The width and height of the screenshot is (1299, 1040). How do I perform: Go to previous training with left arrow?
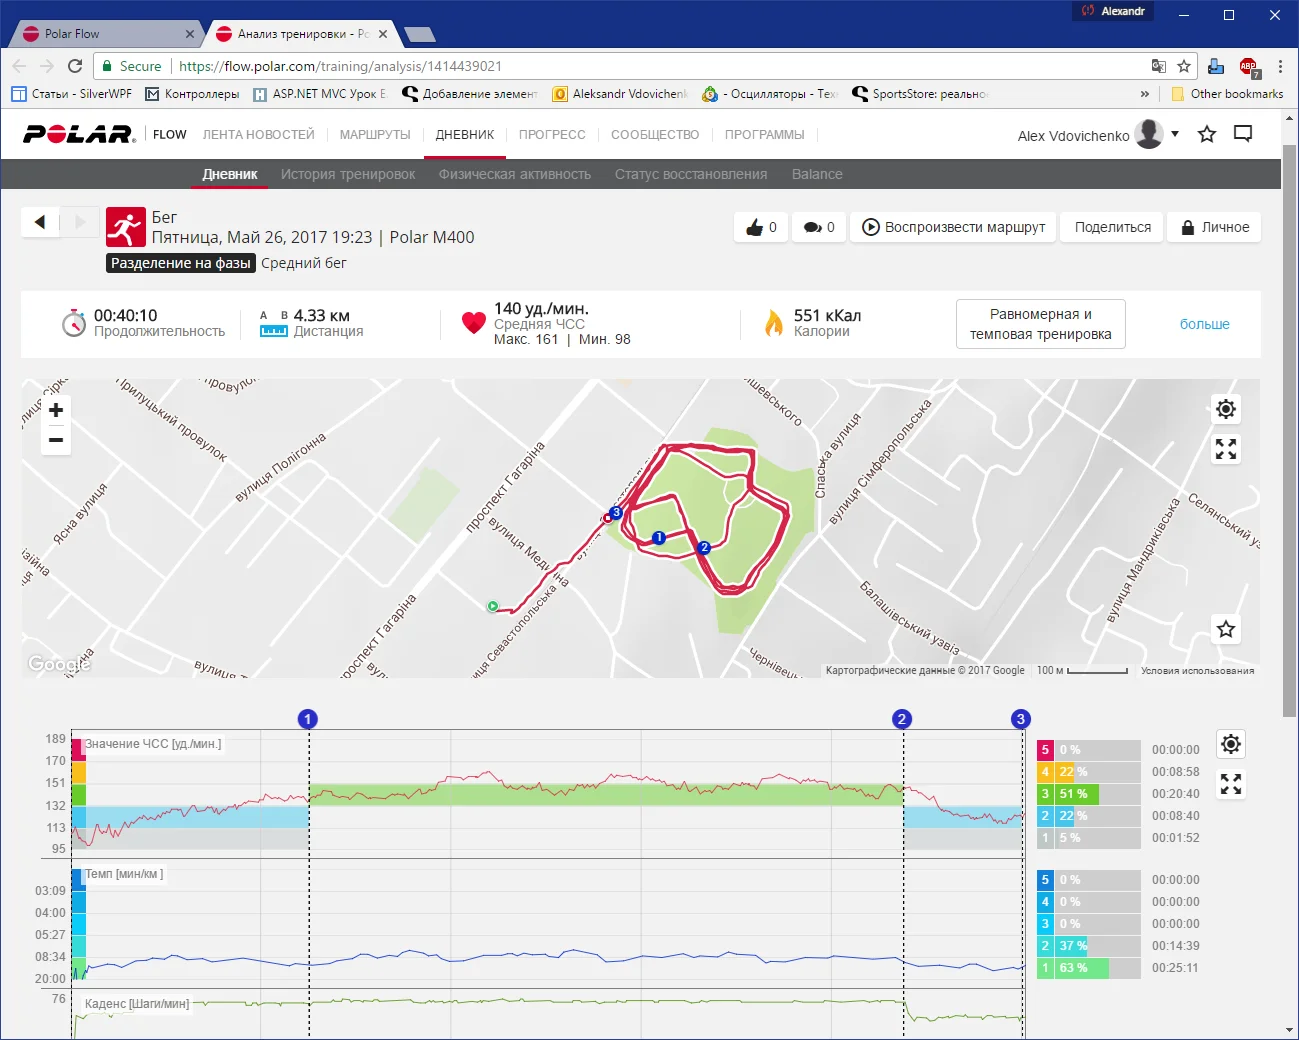(x=40, y=222)
